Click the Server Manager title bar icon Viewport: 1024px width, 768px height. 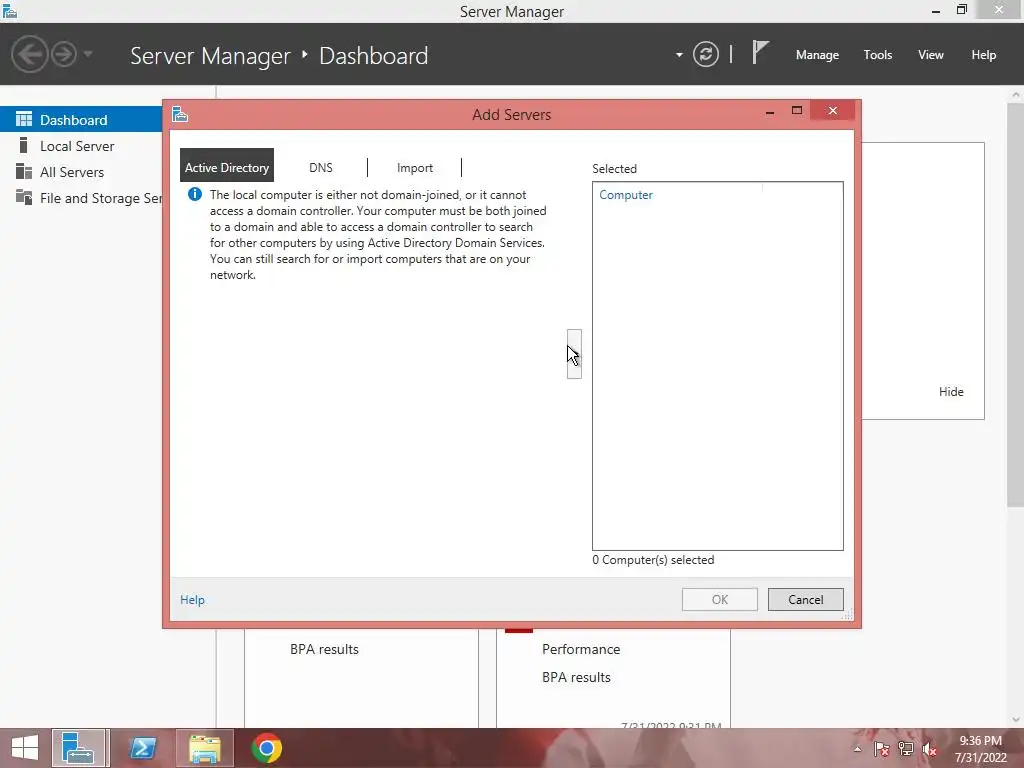pyautogui.click(x=10, y=11)
